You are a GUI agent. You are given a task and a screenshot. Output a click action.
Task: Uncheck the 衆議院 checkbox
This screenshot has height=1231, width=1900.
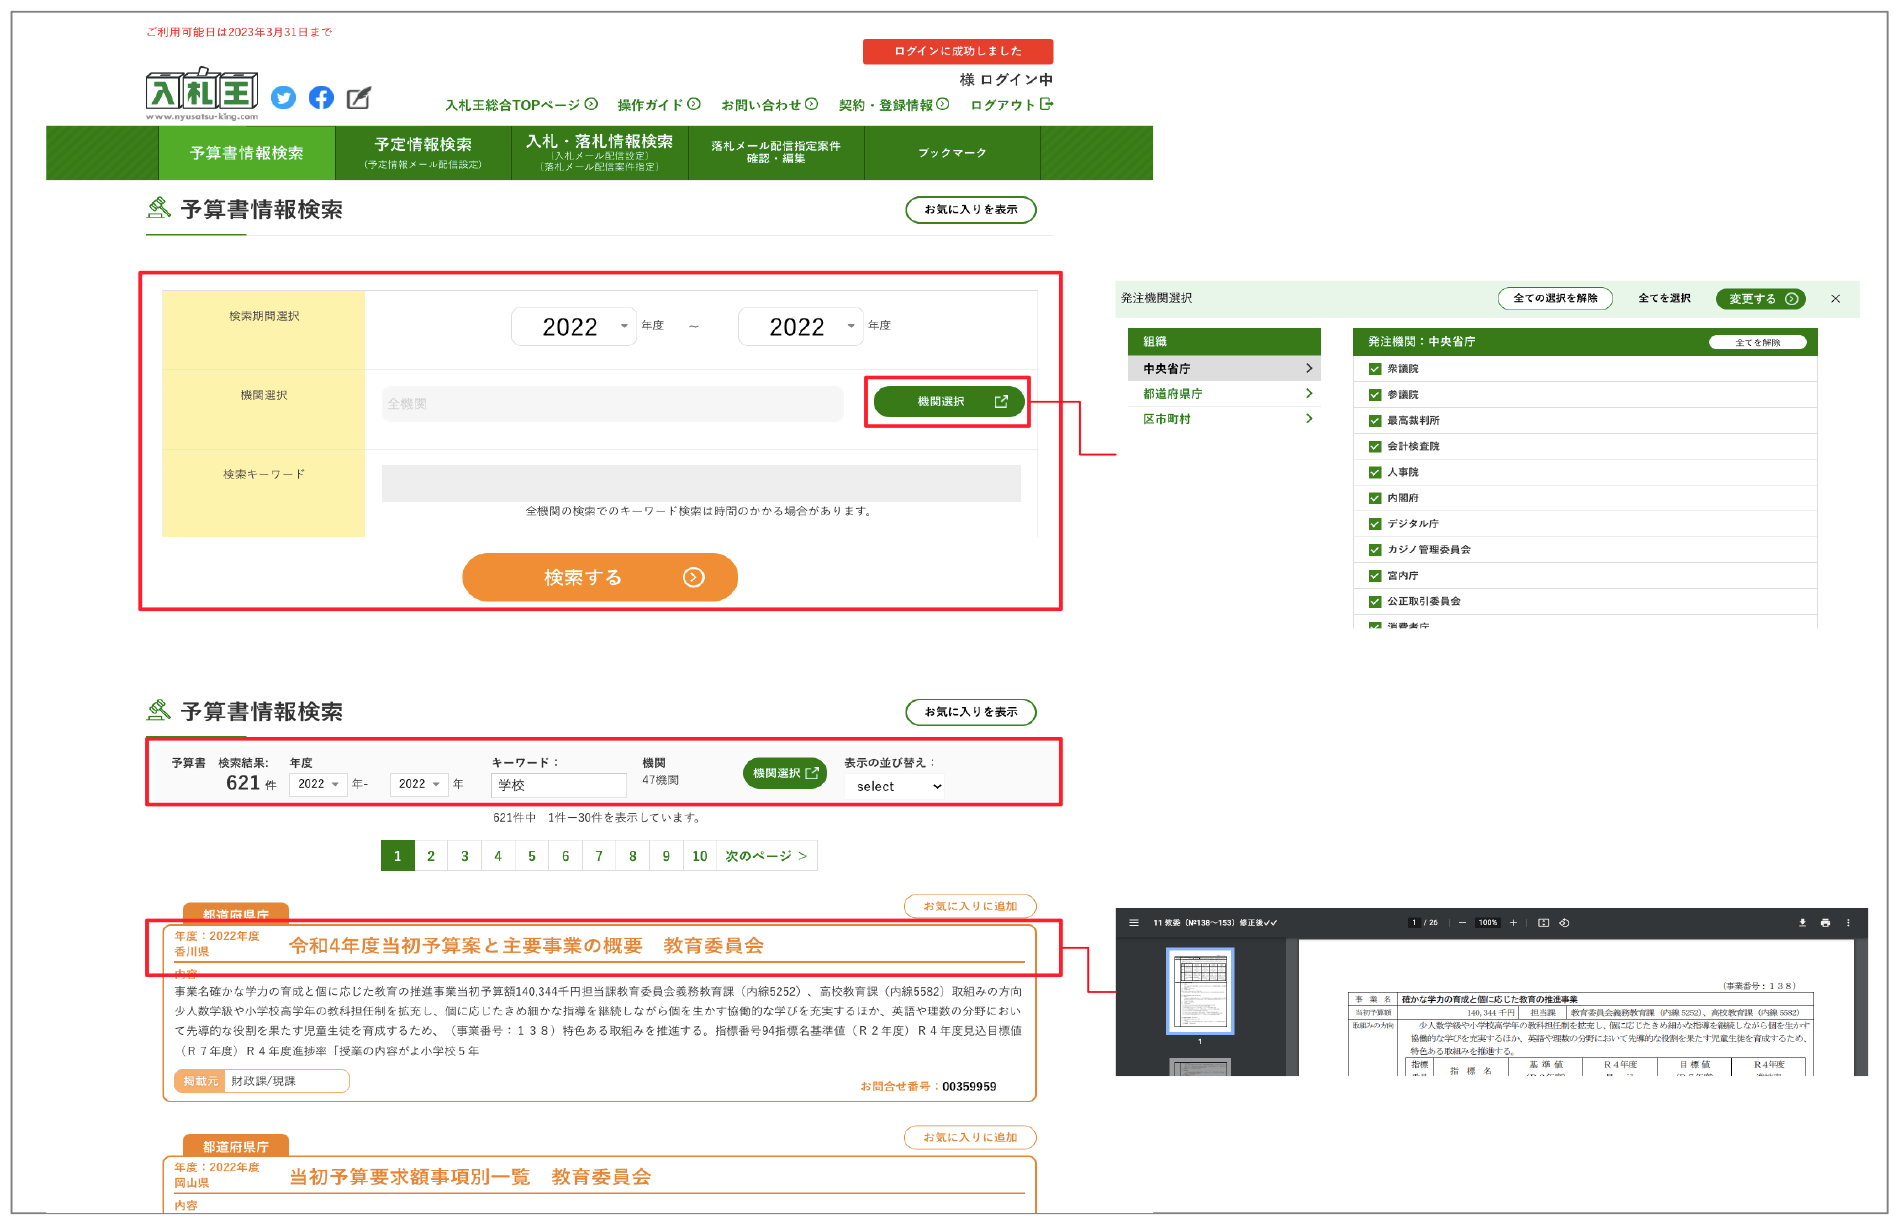[1375, 368]
